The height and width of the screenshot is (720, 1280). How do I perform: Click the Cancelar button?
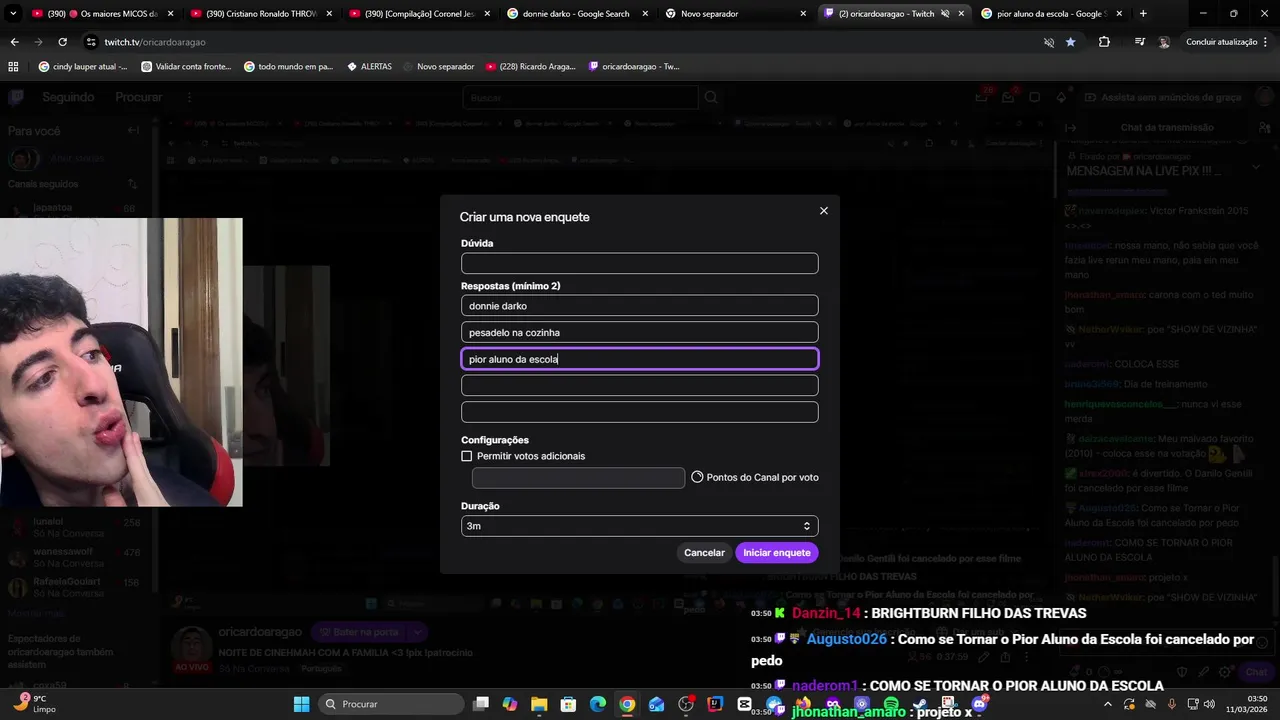(704, 553)
